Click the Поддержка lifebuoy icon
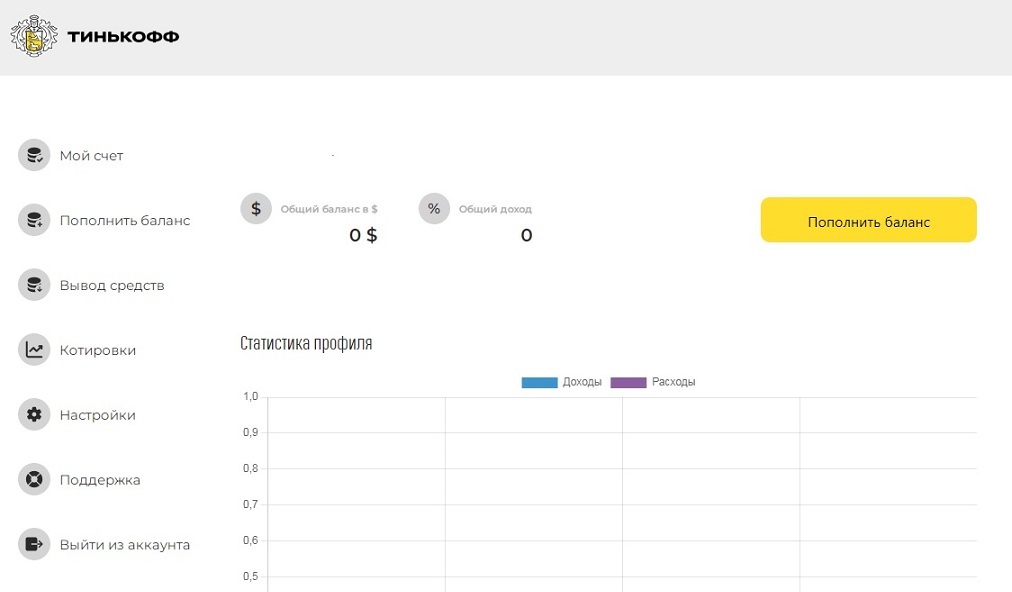The image size is (1012, 592). tap(34, 480)
